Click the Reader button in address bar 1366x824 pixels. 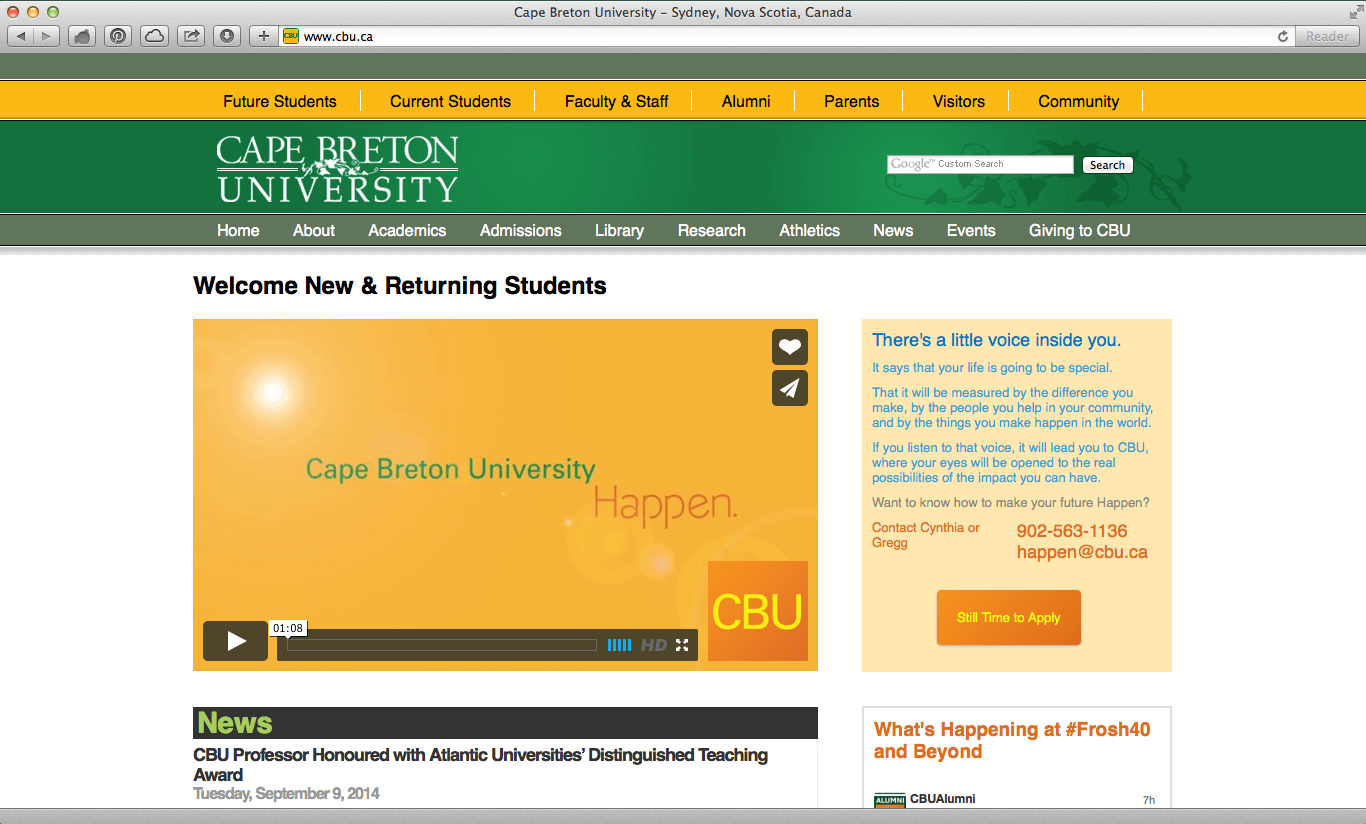coord(1327,36)
